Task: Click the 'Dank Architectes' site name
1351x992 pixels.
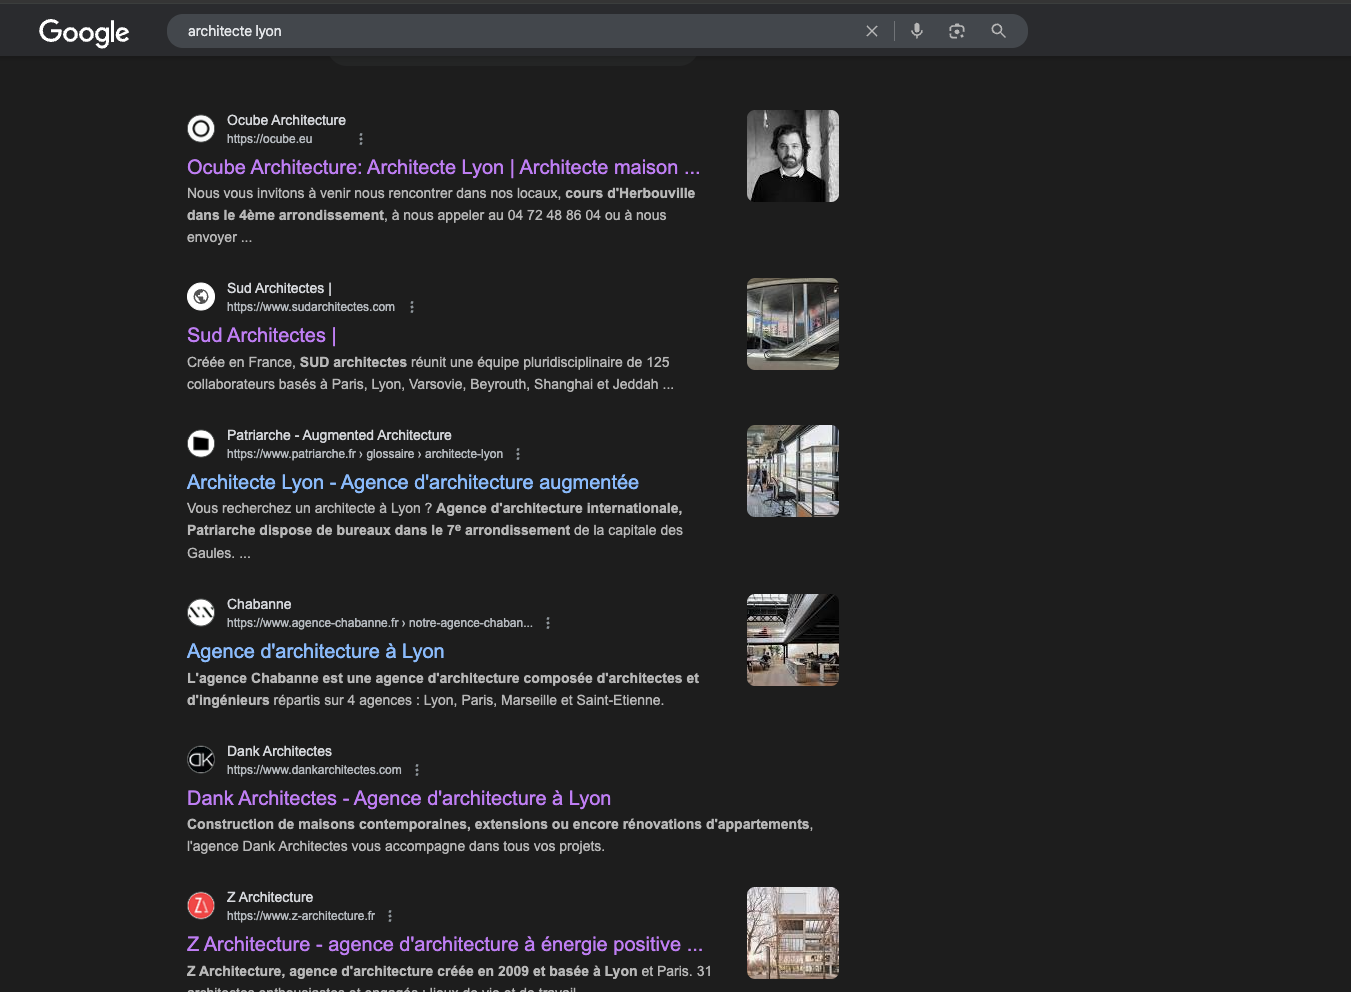Action: click(279, 751)
